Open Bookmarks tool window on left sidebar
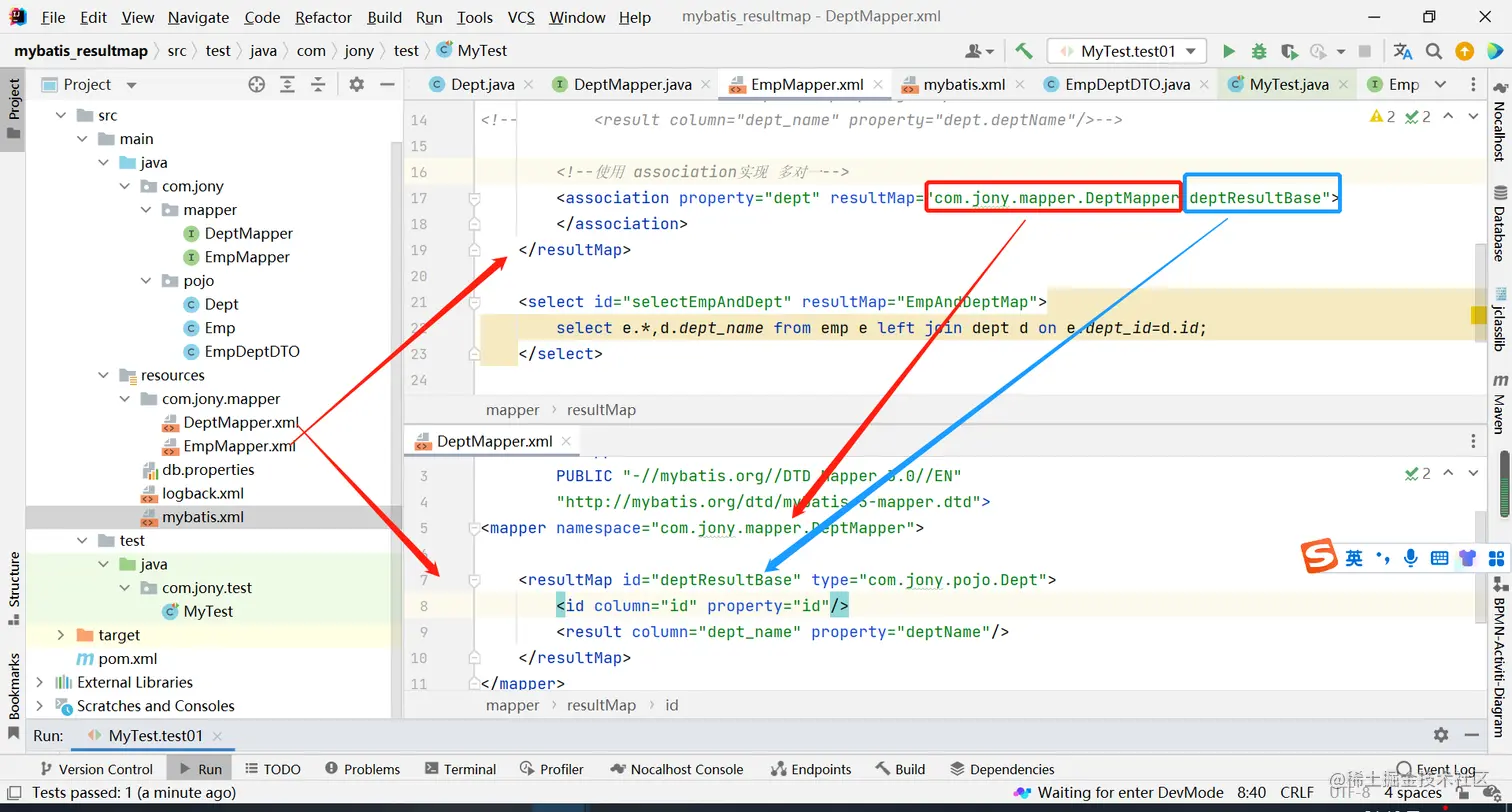Image resolution: width=1512 pixels, height=812 pixels. click(14, 696)
